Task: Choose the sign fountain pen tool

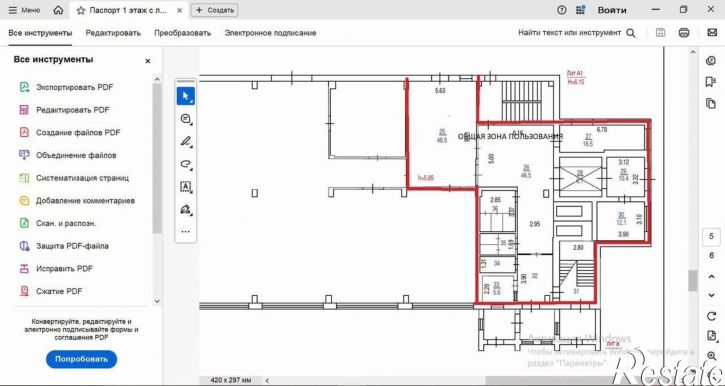Action: click(x=185, y=209)
